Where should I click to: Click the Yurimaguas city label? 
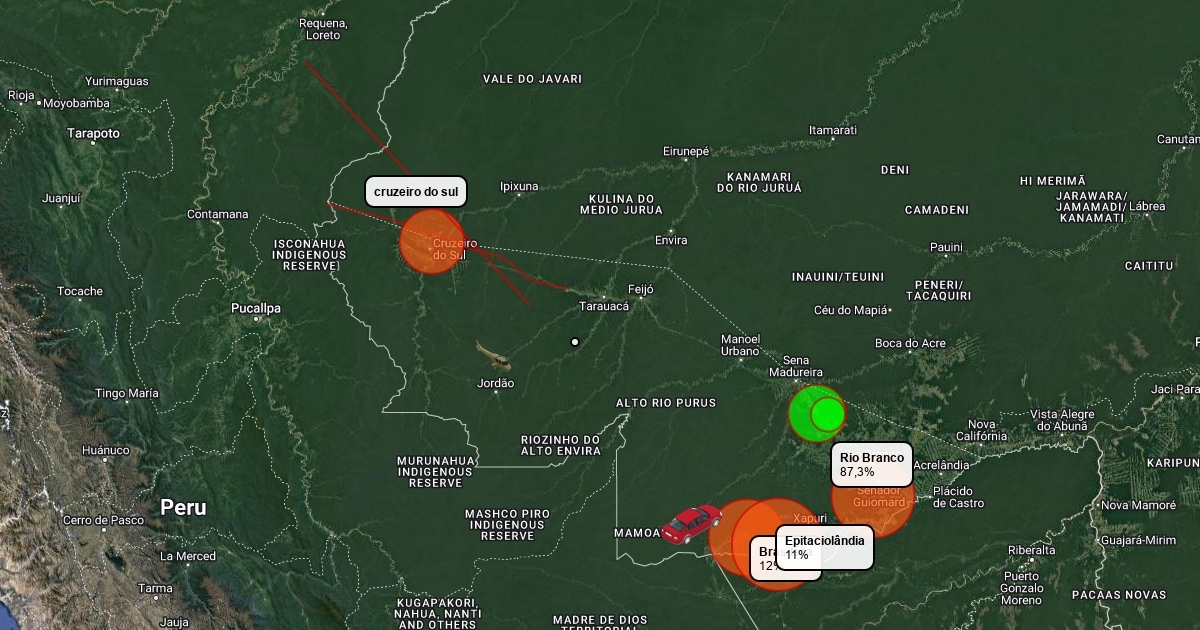[116, 81]
